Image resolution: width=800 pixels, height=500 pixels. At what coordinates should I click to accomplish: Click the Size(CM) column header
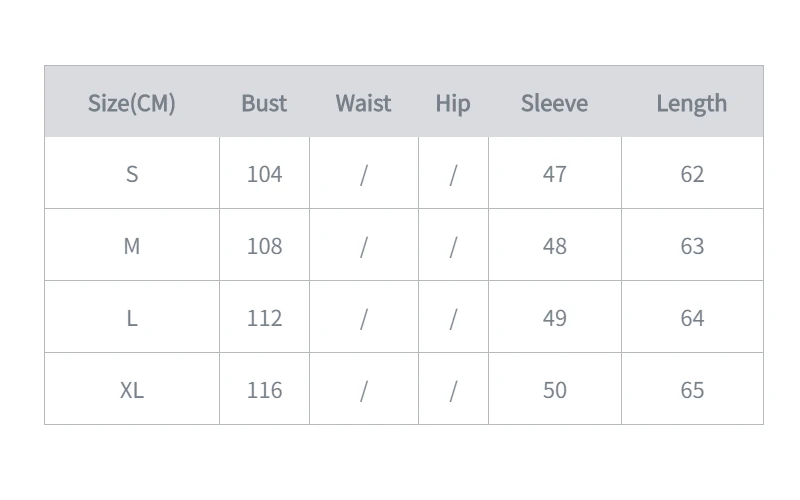[132, 103]
